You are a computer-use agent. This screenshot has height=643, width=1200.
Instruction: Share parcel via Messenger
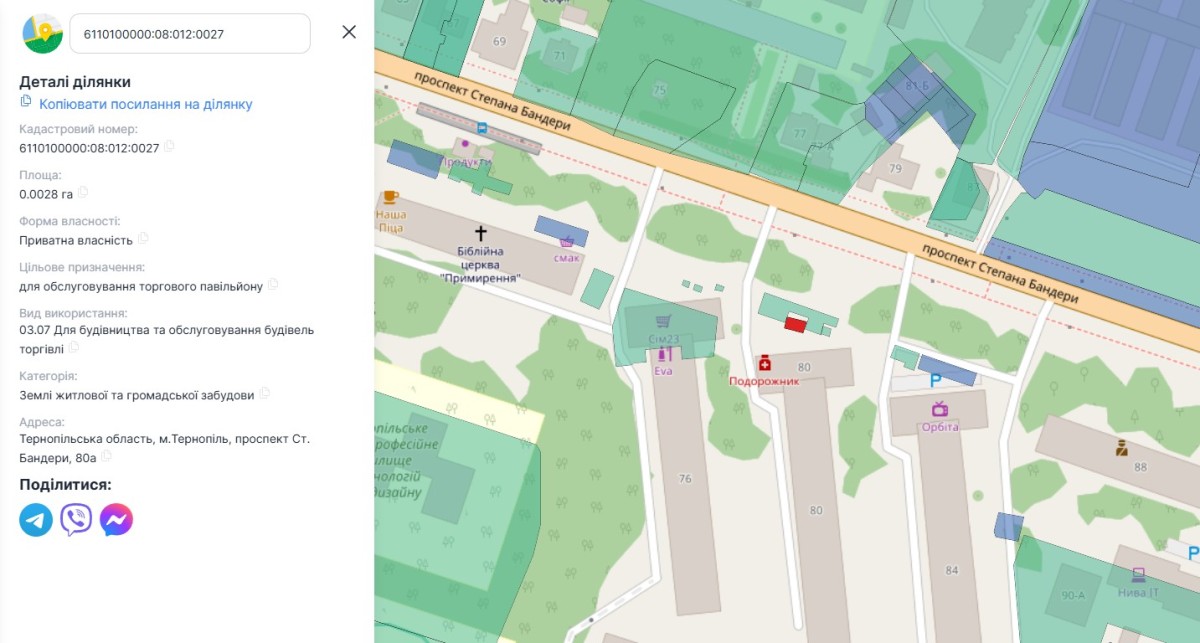point(116,520)
